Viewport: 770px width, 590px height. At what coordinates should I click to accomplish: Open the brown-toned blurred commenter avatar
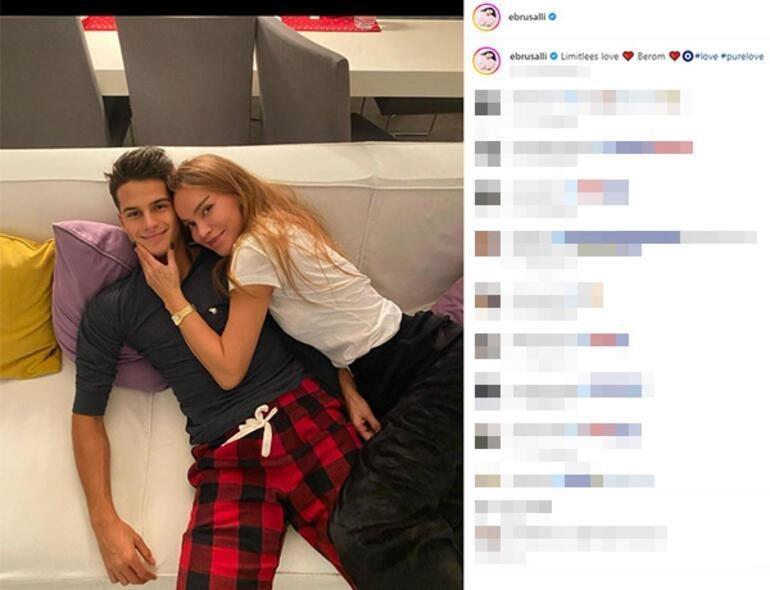point(488,244)
